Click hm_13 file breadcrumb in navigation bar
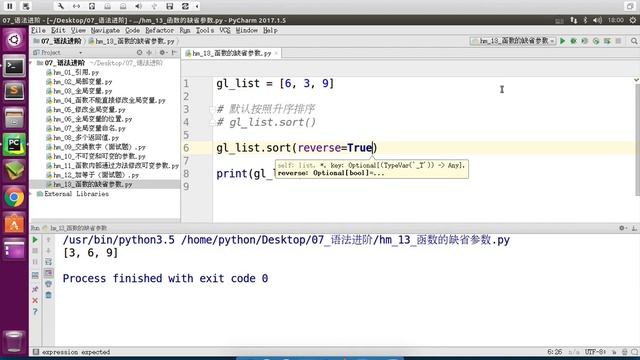The height and width of the screenshot is (360, 640). click(x=131, y=41)
